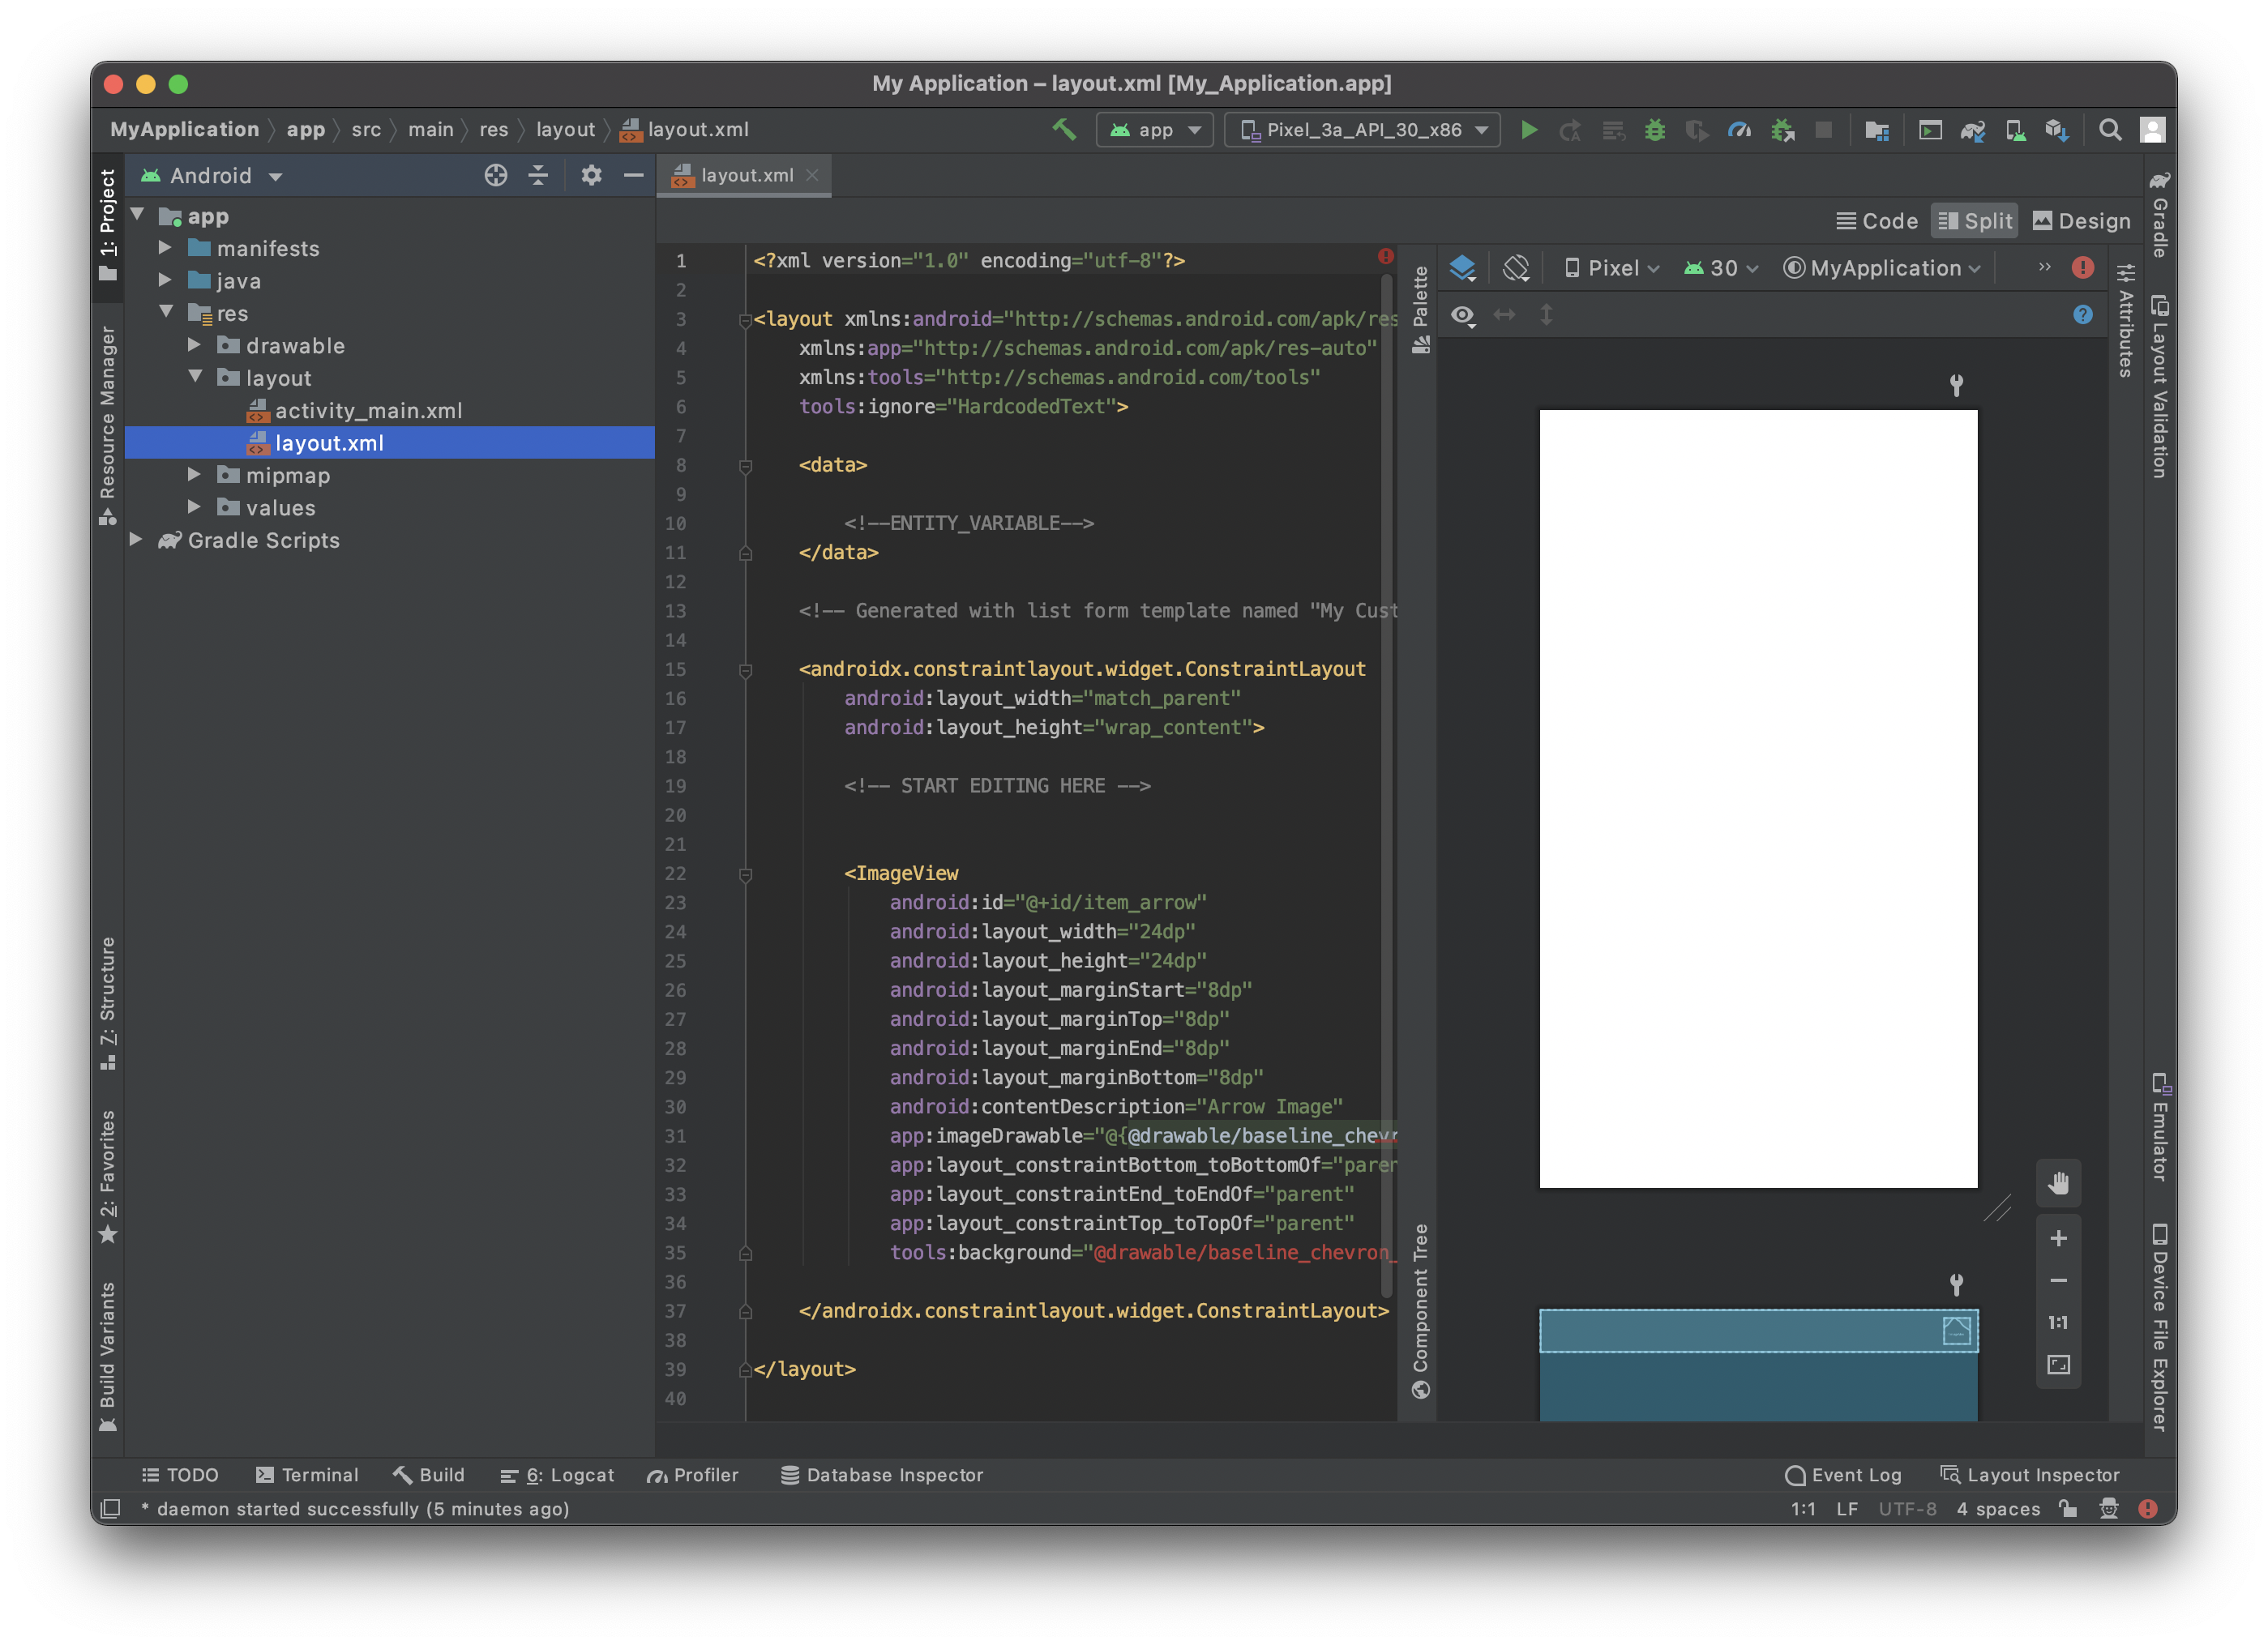Open the TODO tool window
Screen dimensions: 2268x1645
[181, 1475]
